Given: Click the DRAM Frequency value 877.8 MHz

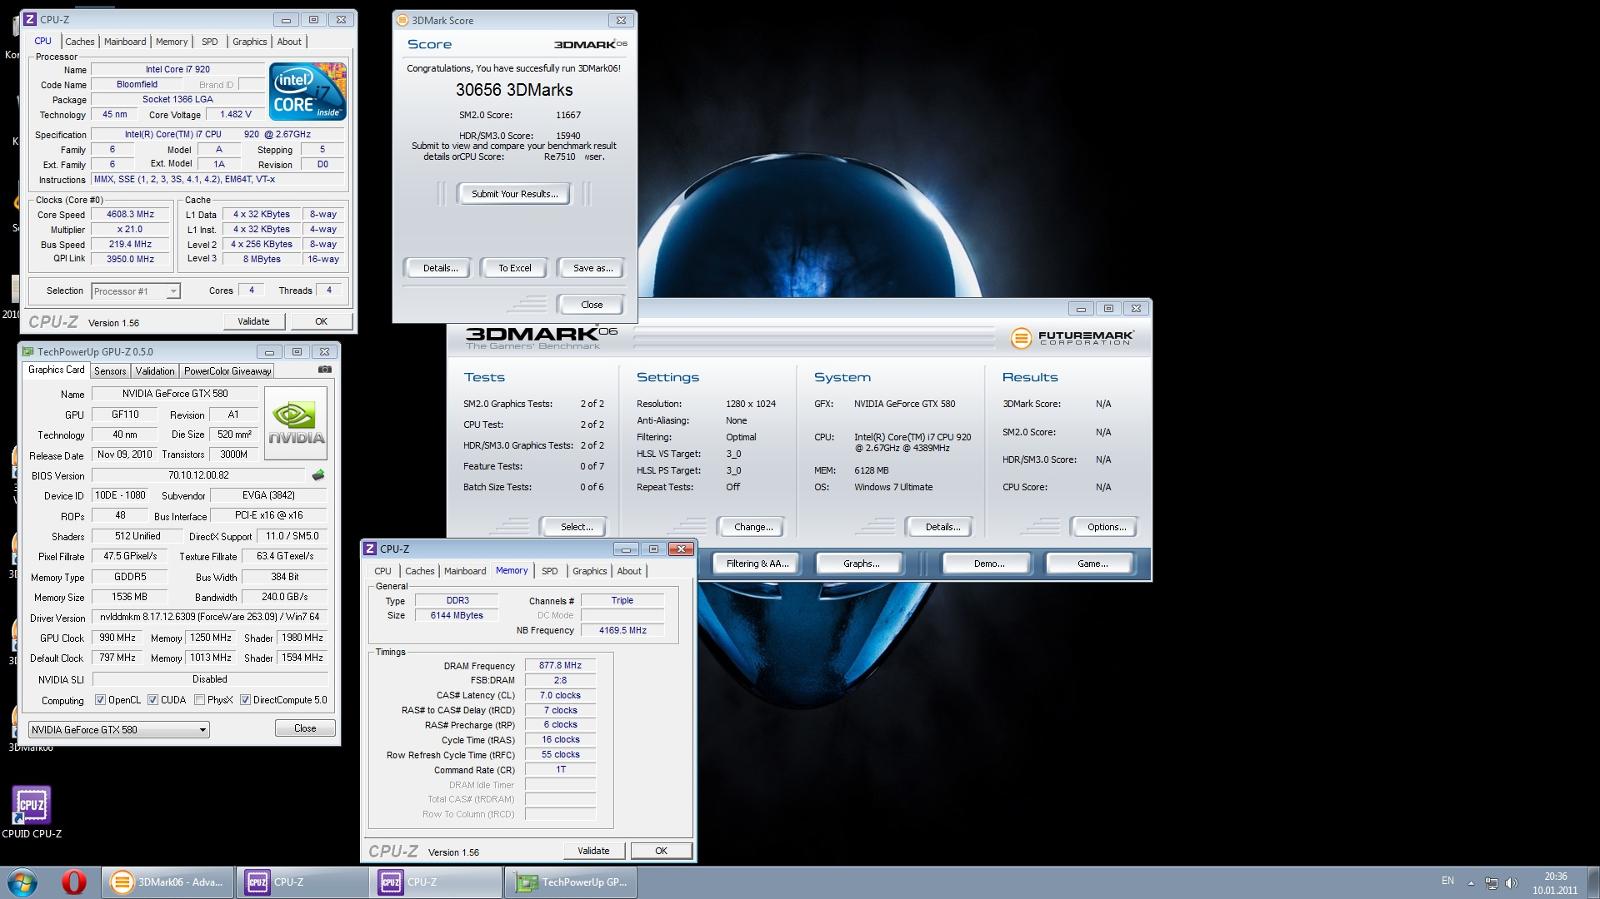Looking at the screenshot, I should [x=560, y=665].
